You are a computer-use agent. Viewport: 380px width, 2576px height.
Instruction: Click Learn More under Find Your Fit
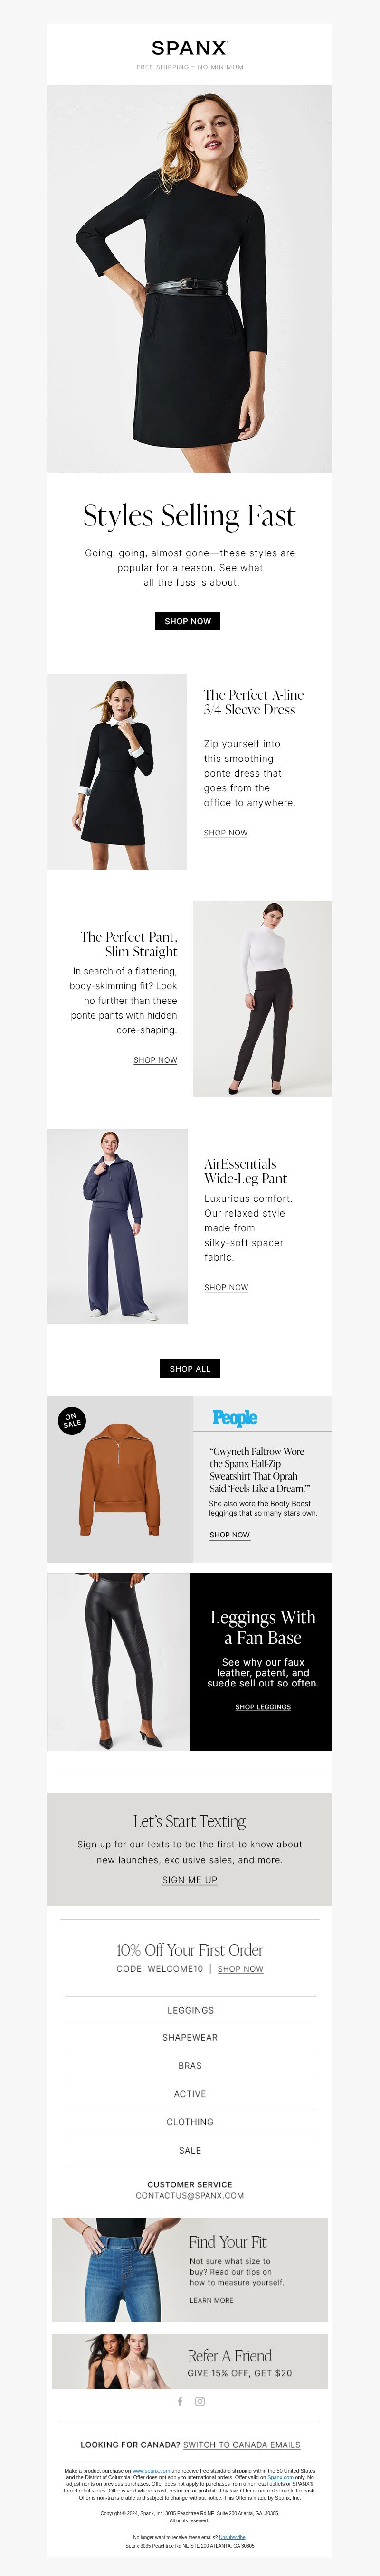click(212, 2300)
